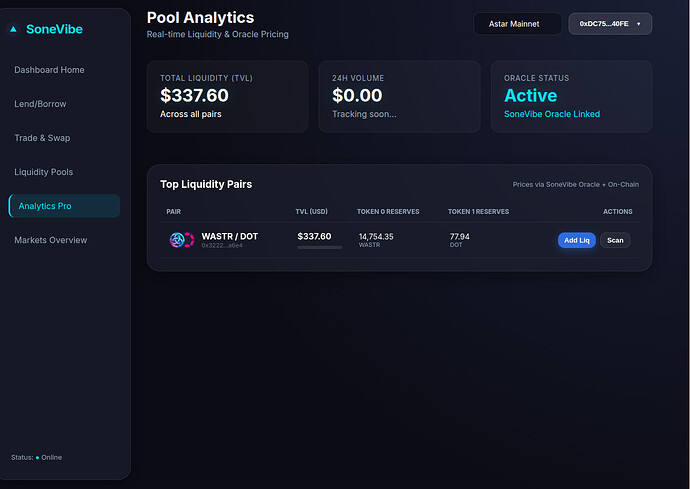Click the SoneVibe Oracle Linked link

tap(552, 114)
